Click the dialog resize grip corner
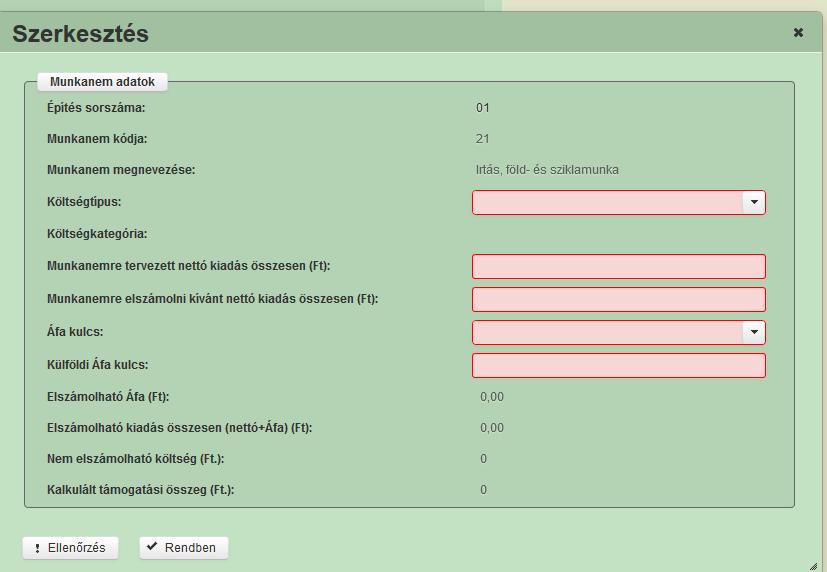 point(813,566)
